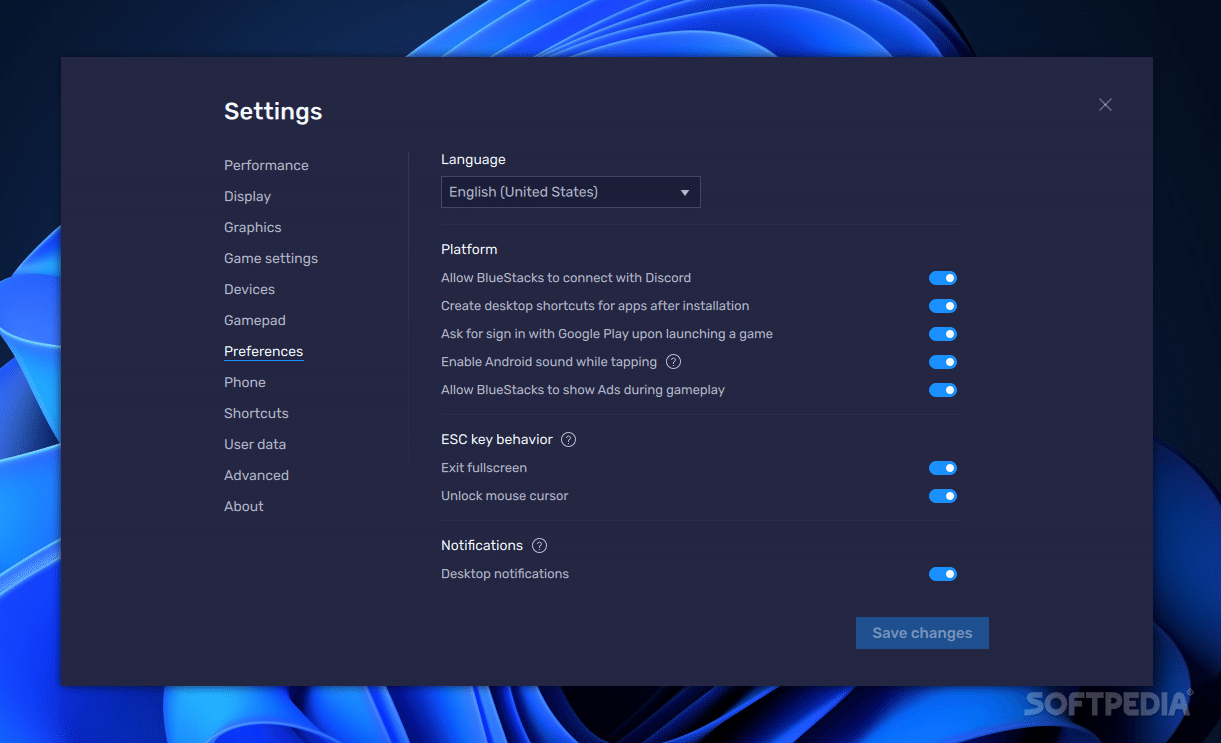Close the Settings window
Screen dimensions: 1221x743
click(1105, 105)
